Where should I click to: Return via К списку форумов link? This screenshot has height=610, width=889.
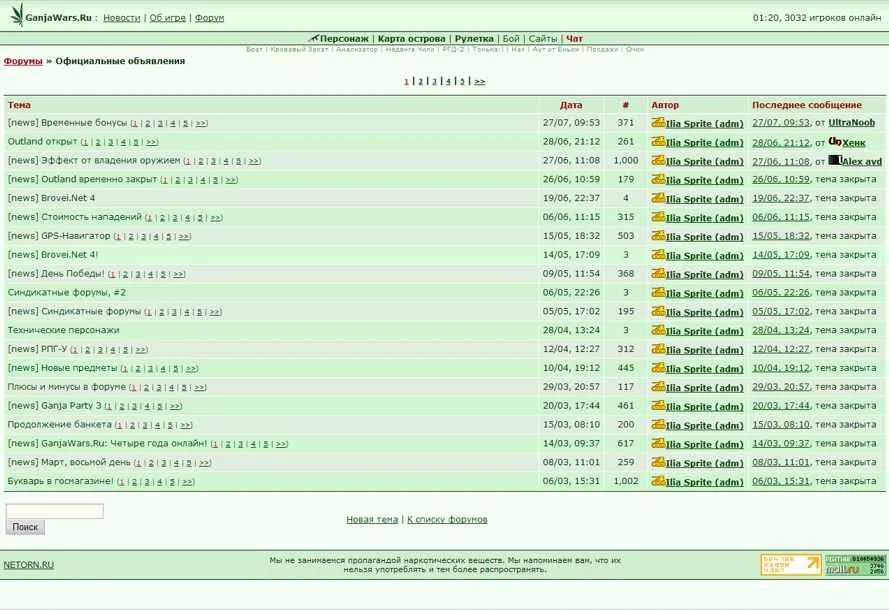coord(447,520)
